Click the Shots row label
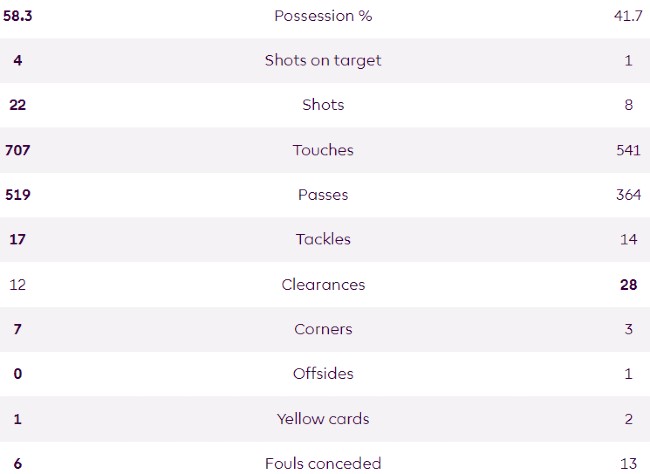 [x=323, y=105]
